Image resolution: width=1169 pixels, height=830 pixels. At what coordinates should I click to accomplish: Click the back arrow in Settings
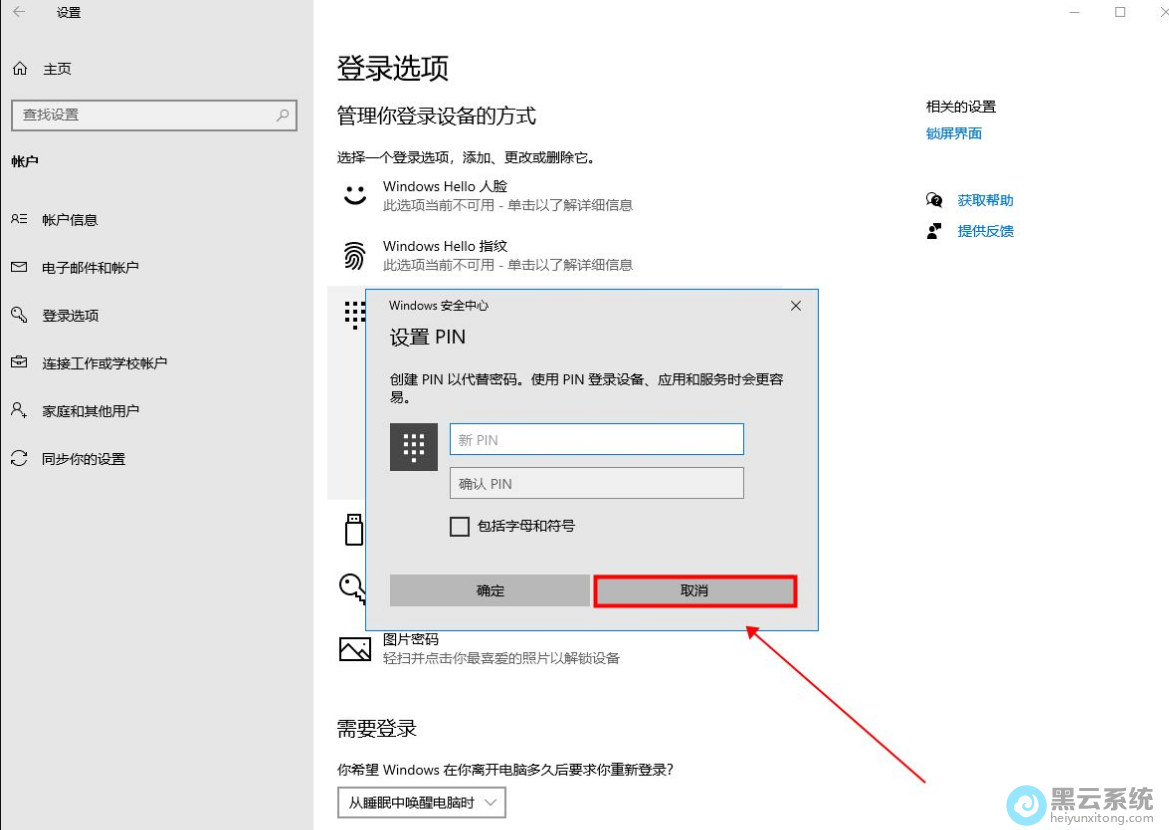coord(19,13)
